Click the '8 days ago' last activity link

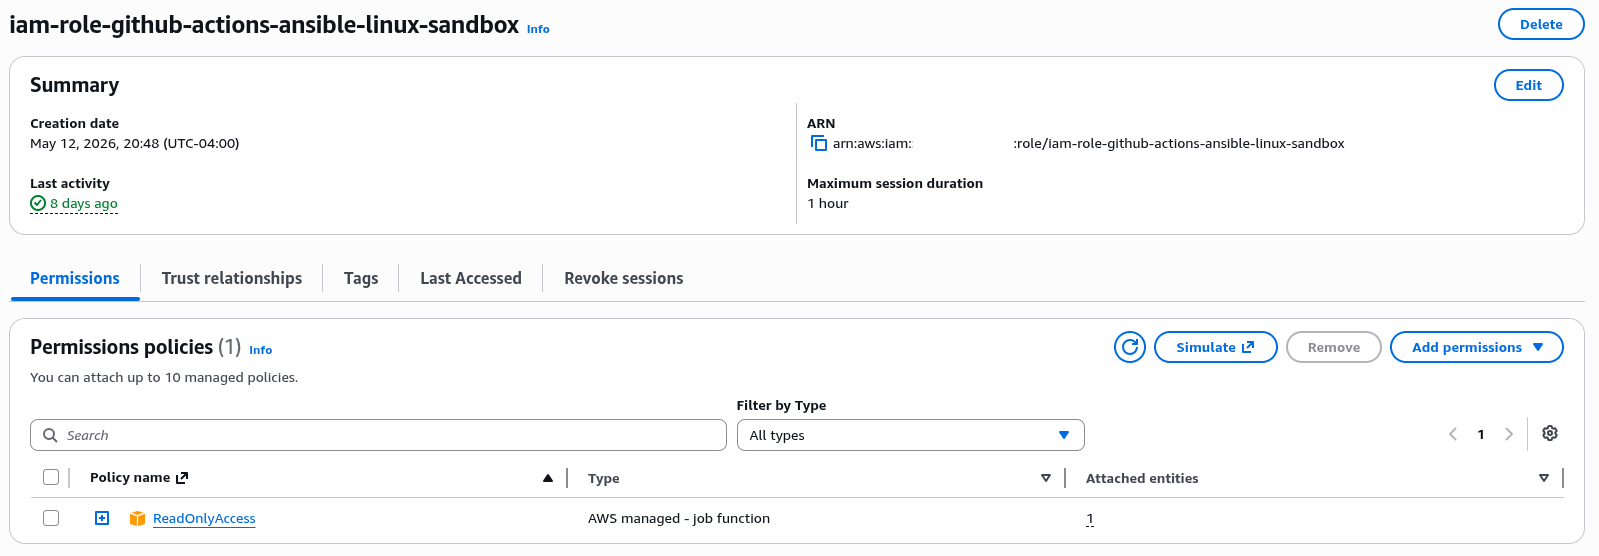click(x=84, y=203)
